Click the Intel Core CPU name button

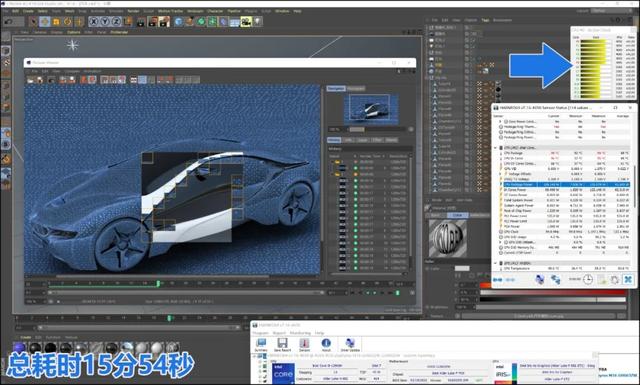327,366
